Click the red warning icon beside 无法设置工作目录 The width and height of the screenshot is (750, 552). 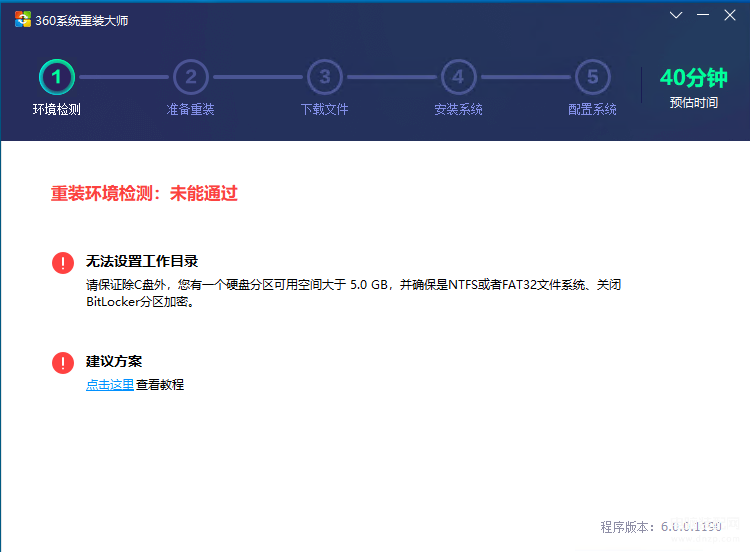click(x=63, y=263)
